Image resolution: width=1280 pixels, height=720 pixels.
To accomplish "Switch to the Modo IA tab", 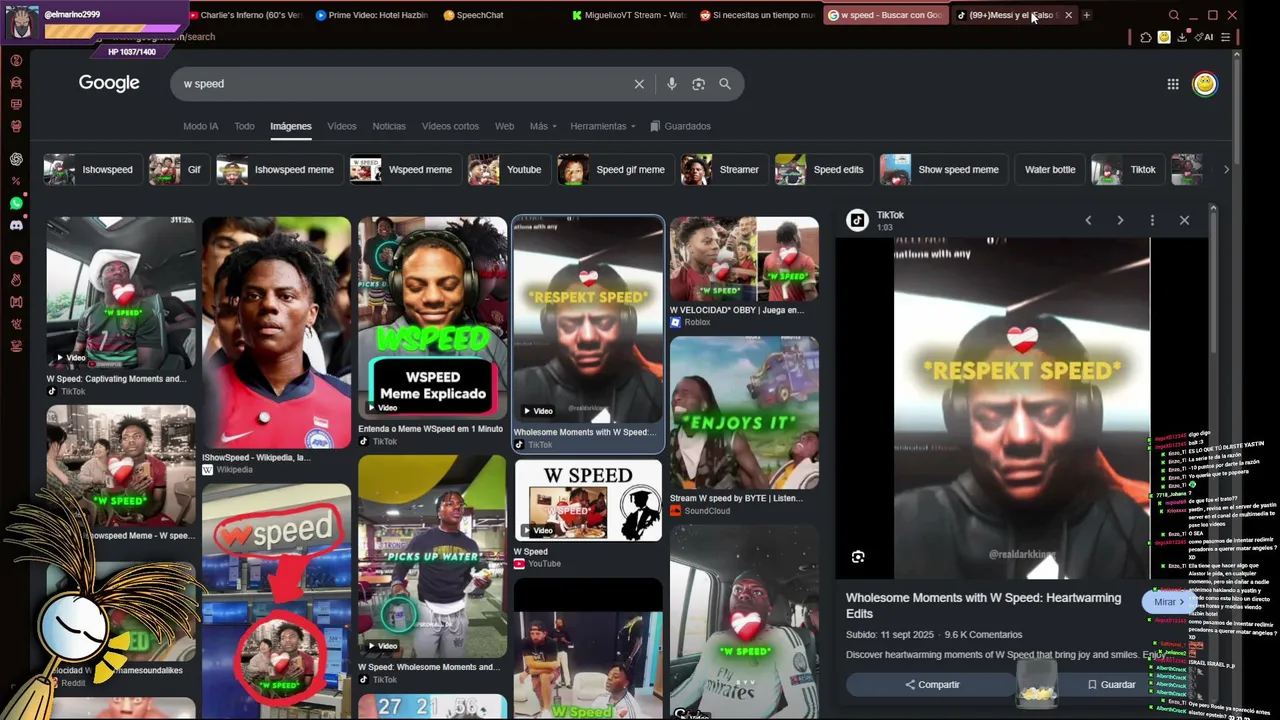I will 200,126.
